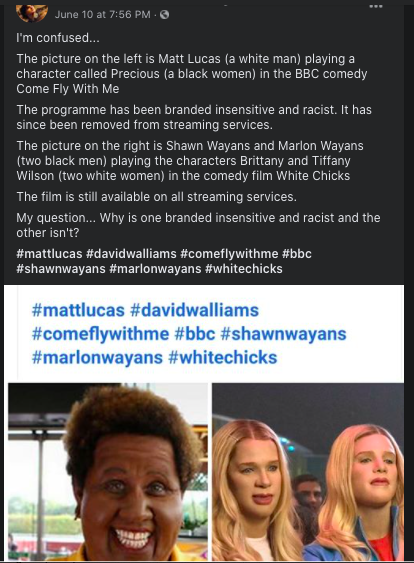Open the right photo of two blonde characters
Viewport: 414px width, 563px height.
(308, 471)
